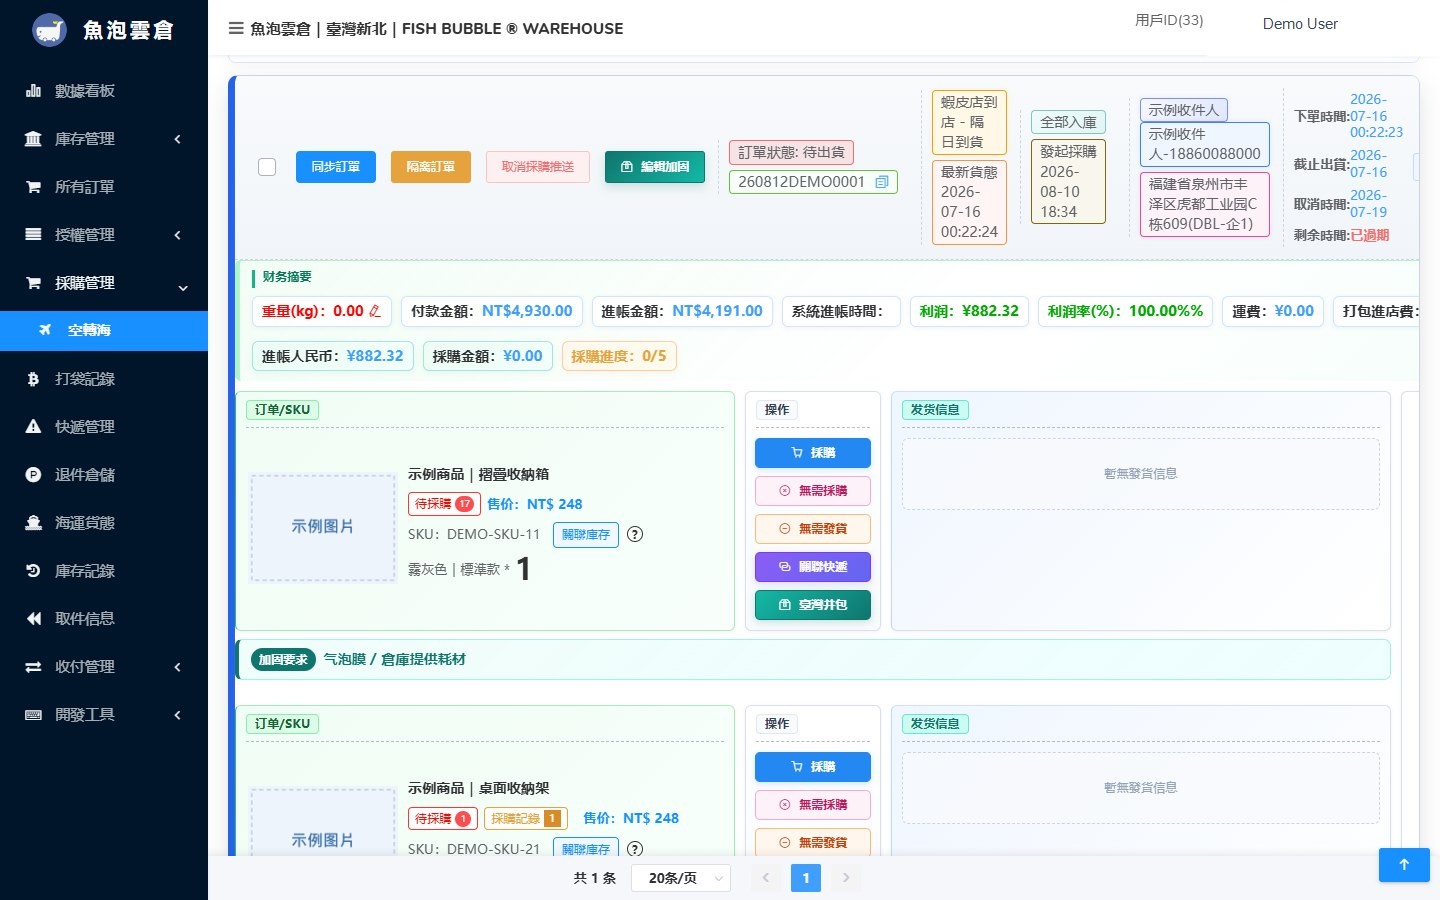Click the 快遞管理 warning triangle icon
The image size is (1440, 900).
point(33,427)
